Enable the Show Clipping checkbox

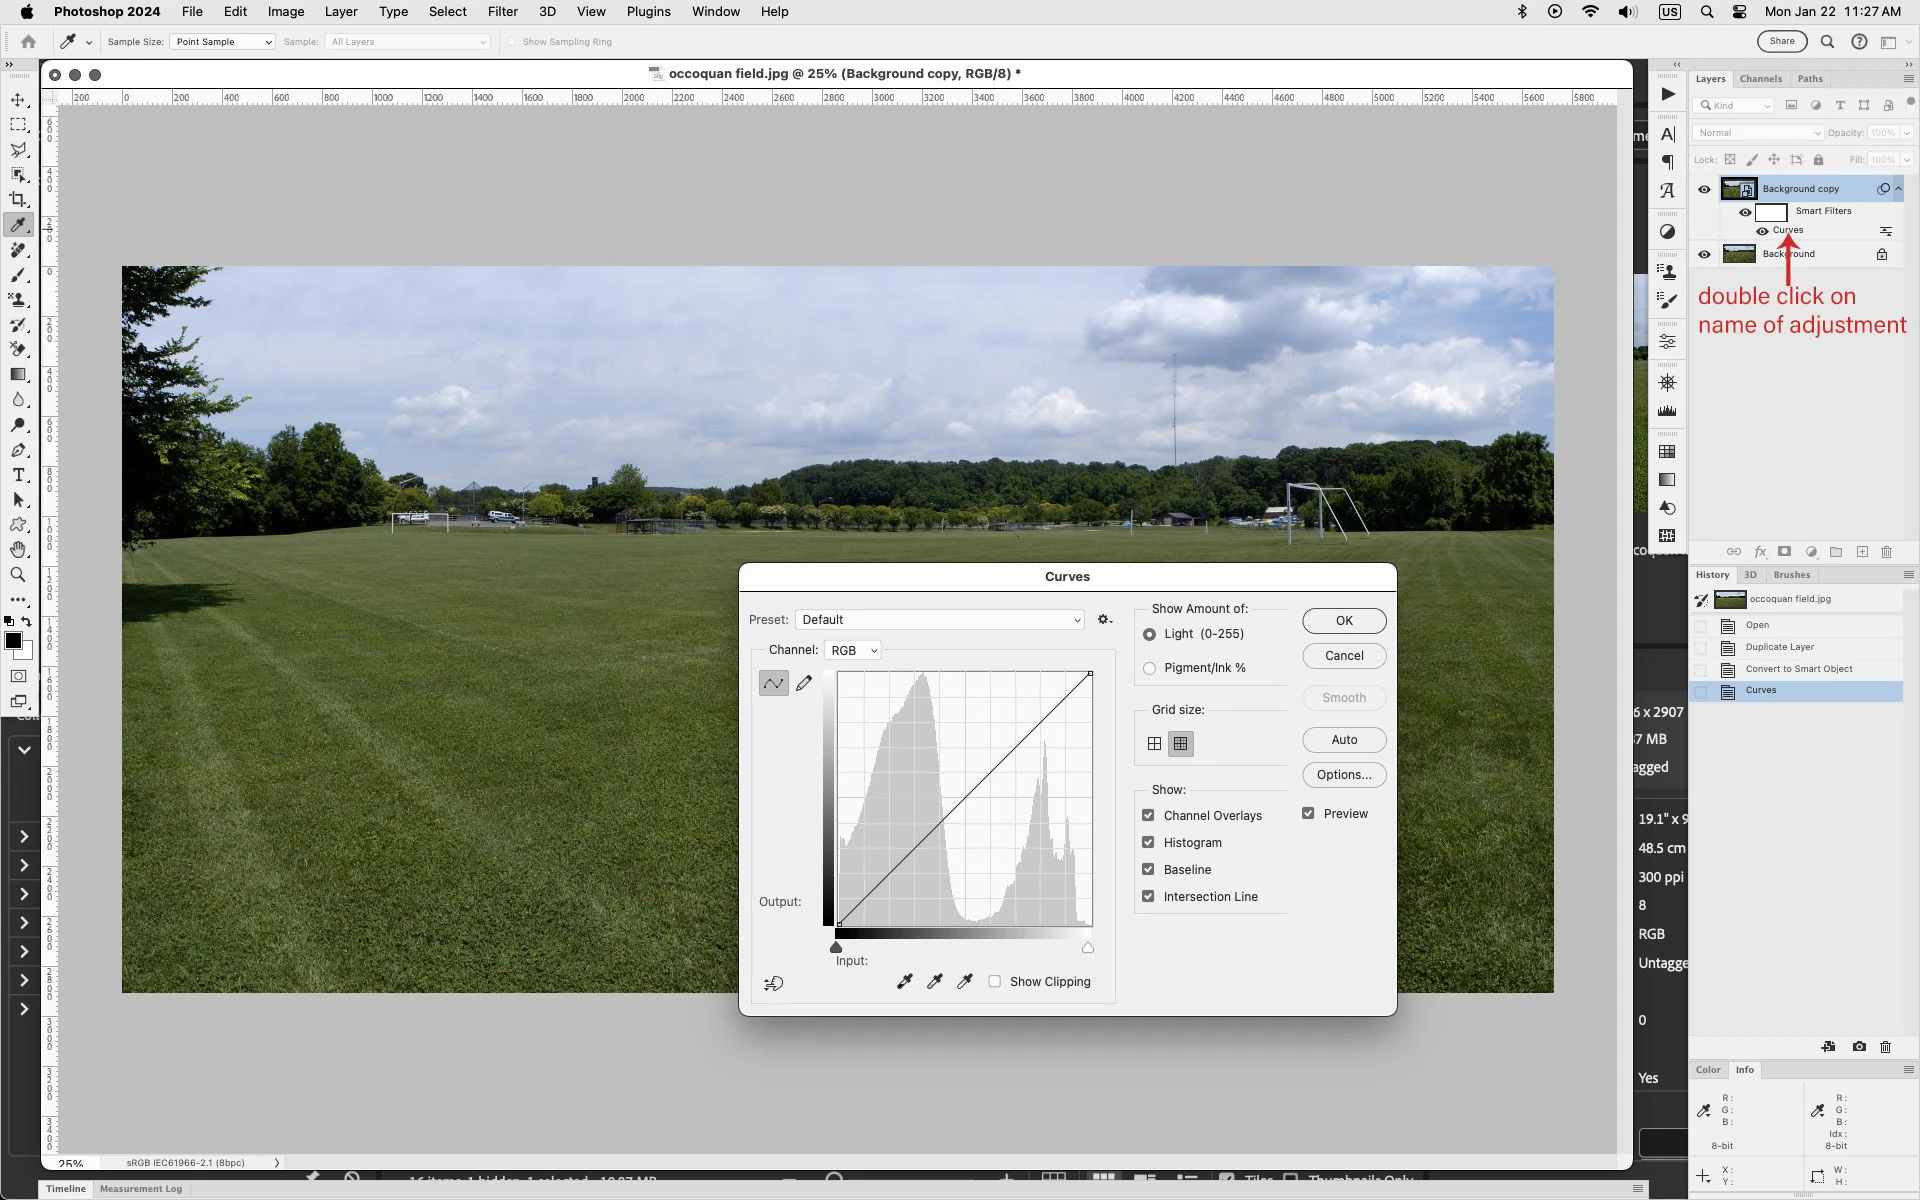tap(994, 982)
